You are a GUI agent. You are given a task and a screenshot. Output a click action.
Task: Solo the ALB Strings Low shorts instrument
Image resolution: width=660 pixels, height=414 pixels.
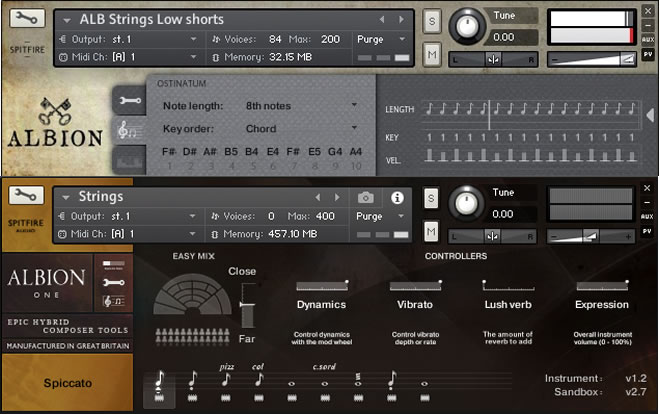pyautogui.click(x=431, y=22)
